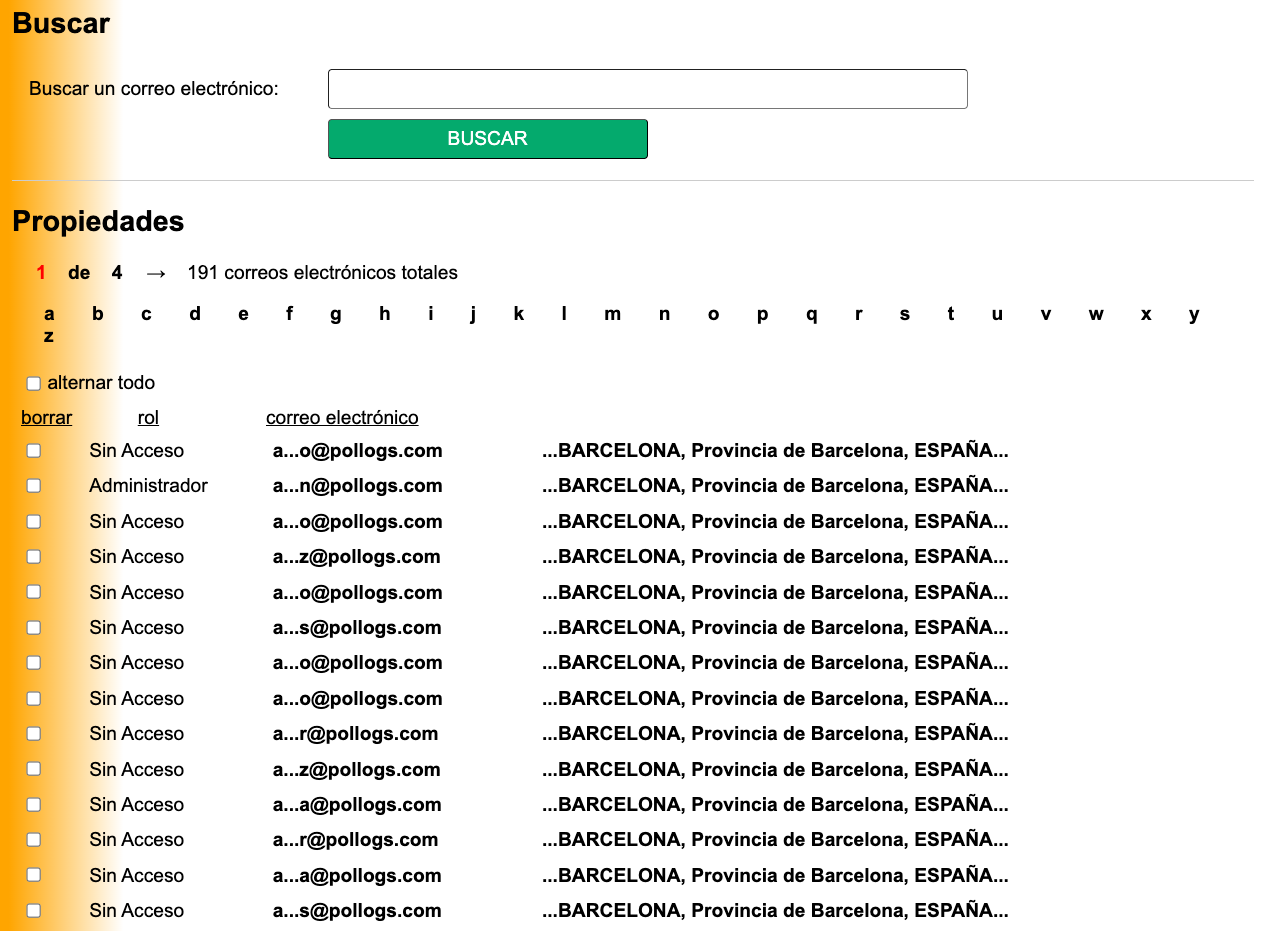The height and width of the screenshot is (931, 1267).
Task: Click the 'Propiedades' section heading
Action: pos(97,221)
